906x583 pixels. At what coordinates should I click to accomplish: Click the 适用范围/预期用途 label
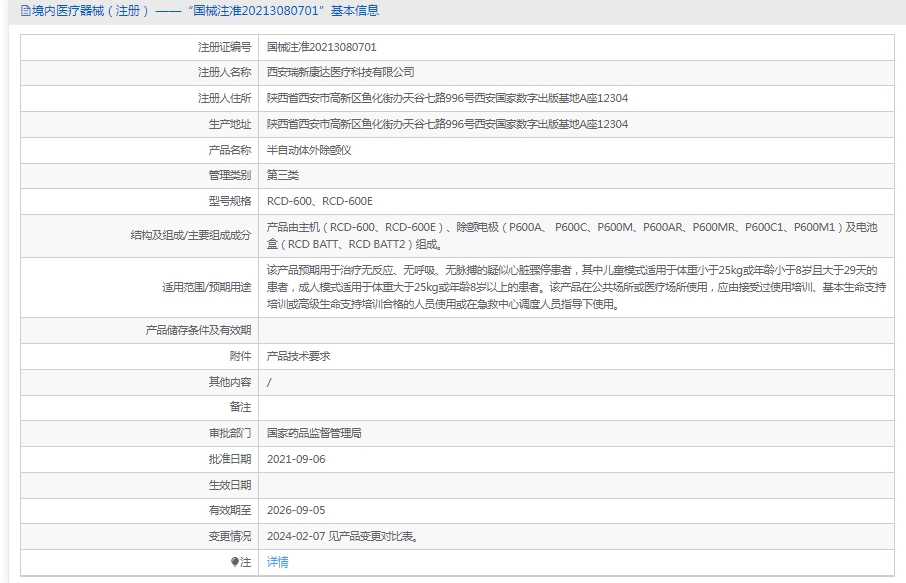207,287
